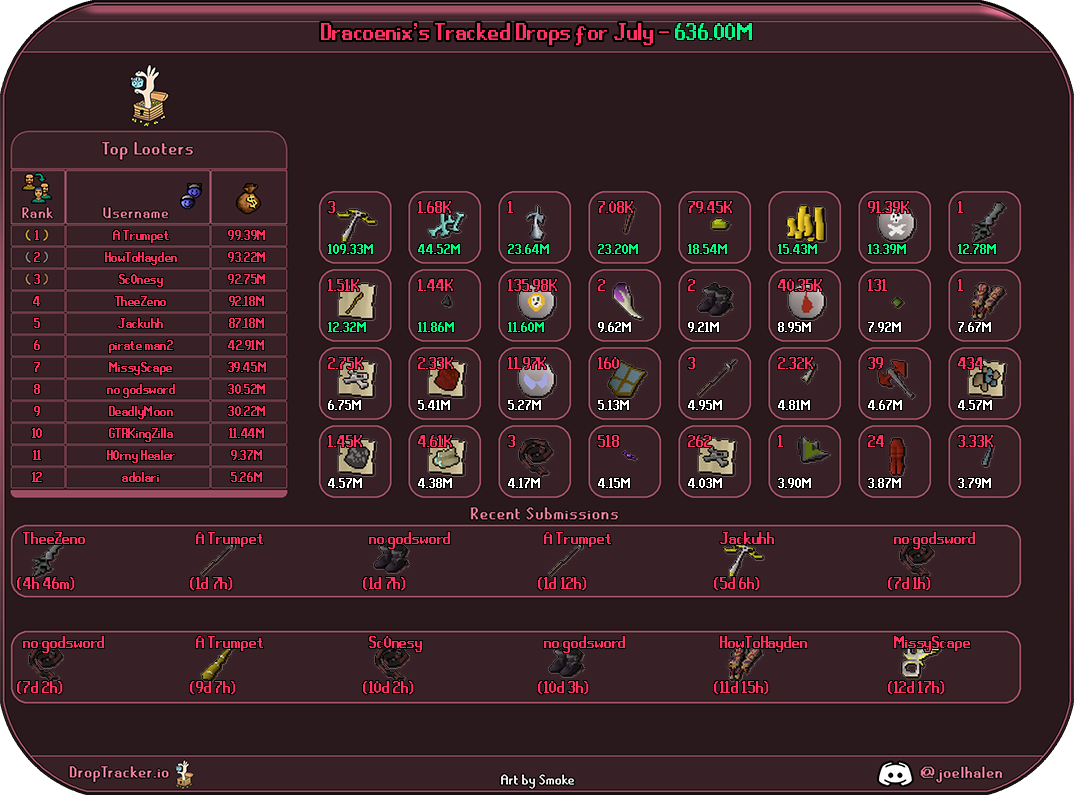
Task: Click the 30.52M loot value for rank 8
Action: coord(247,390)
